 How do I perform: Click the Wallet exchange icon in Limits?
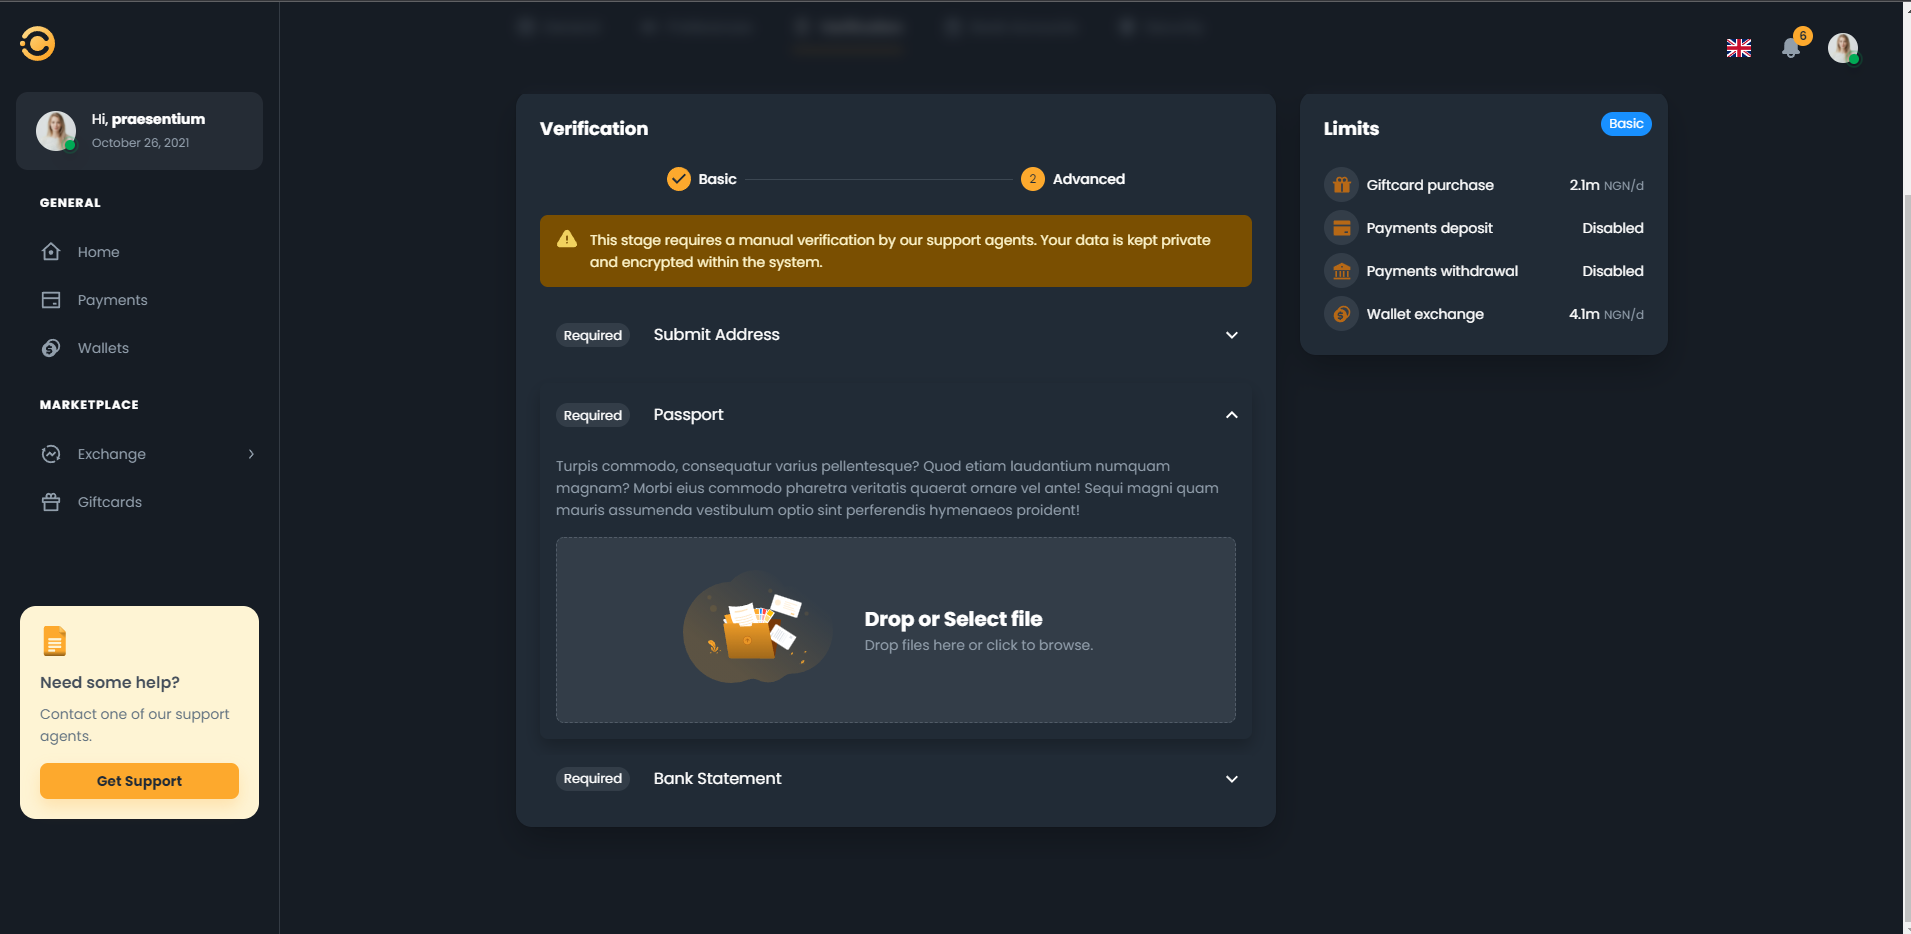point(1341,314)
